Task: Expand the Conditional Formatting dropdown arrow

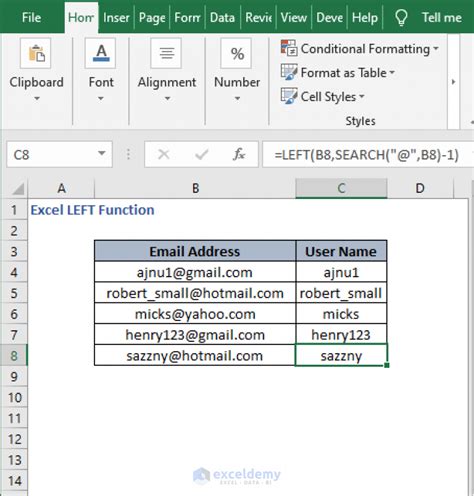Action: coord(436,49)
